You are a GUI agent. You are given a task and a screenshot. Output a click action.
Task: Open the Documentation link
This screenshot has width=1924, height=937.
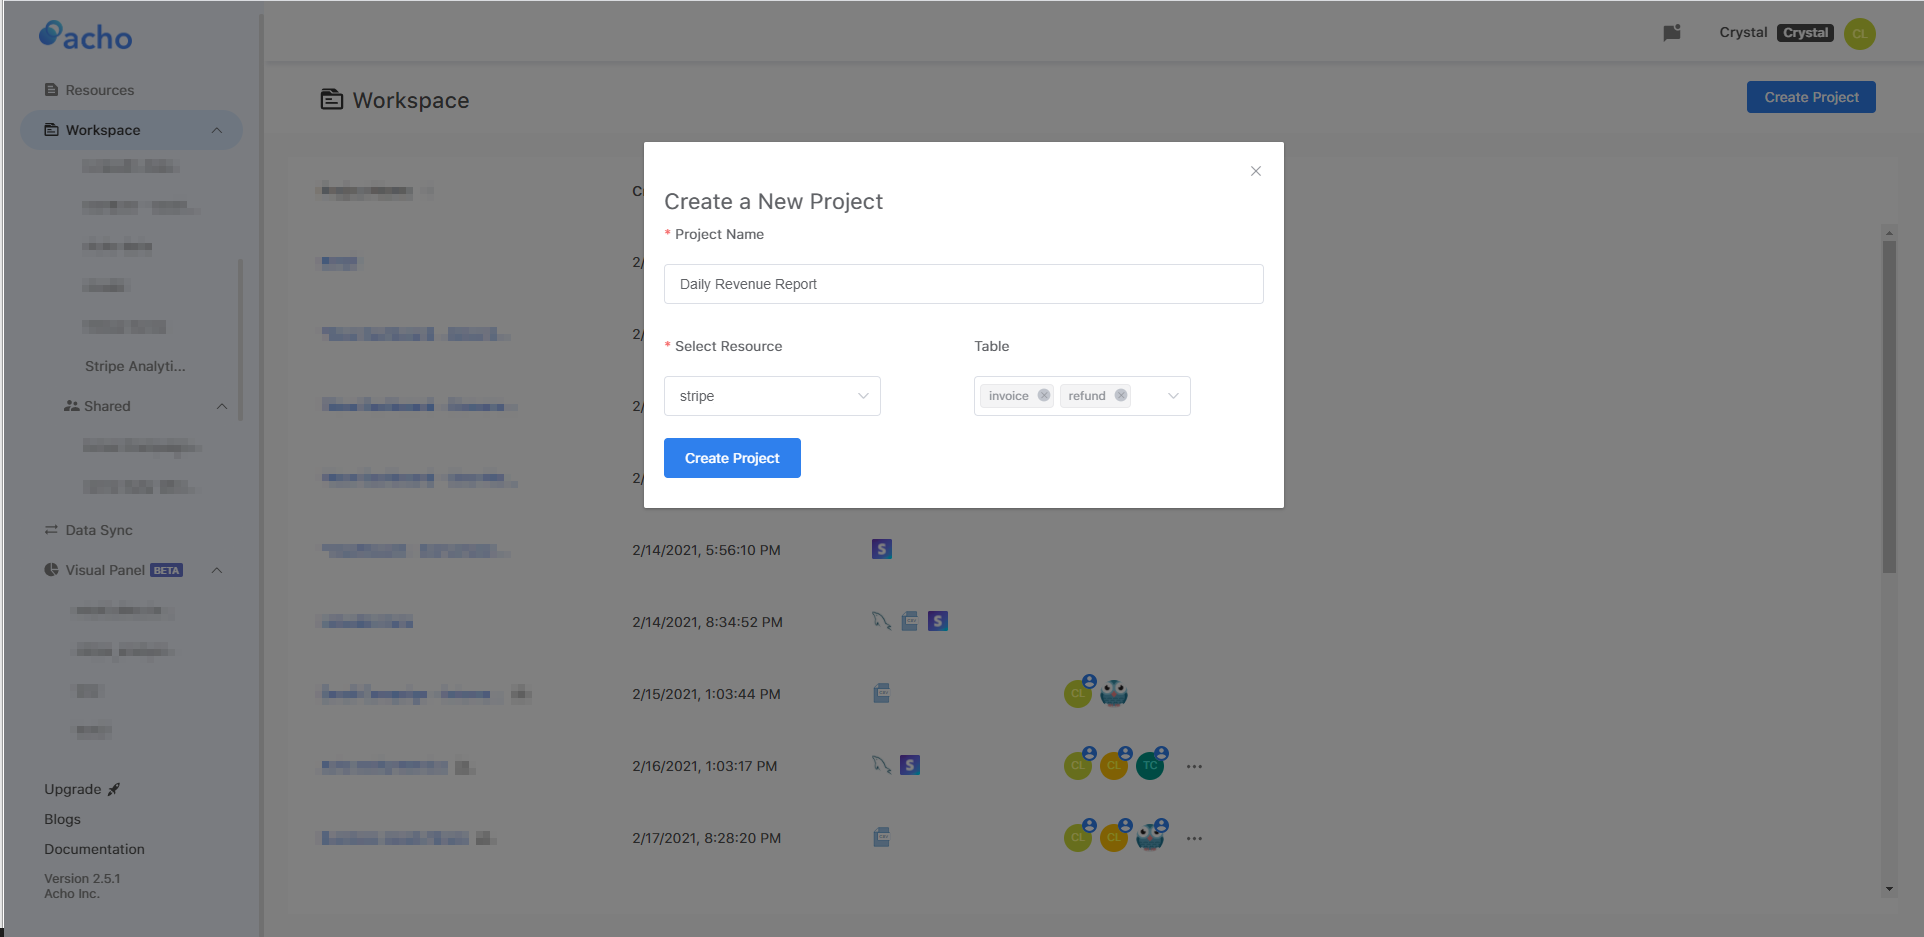pyautogui.click(x=94, y=849)
